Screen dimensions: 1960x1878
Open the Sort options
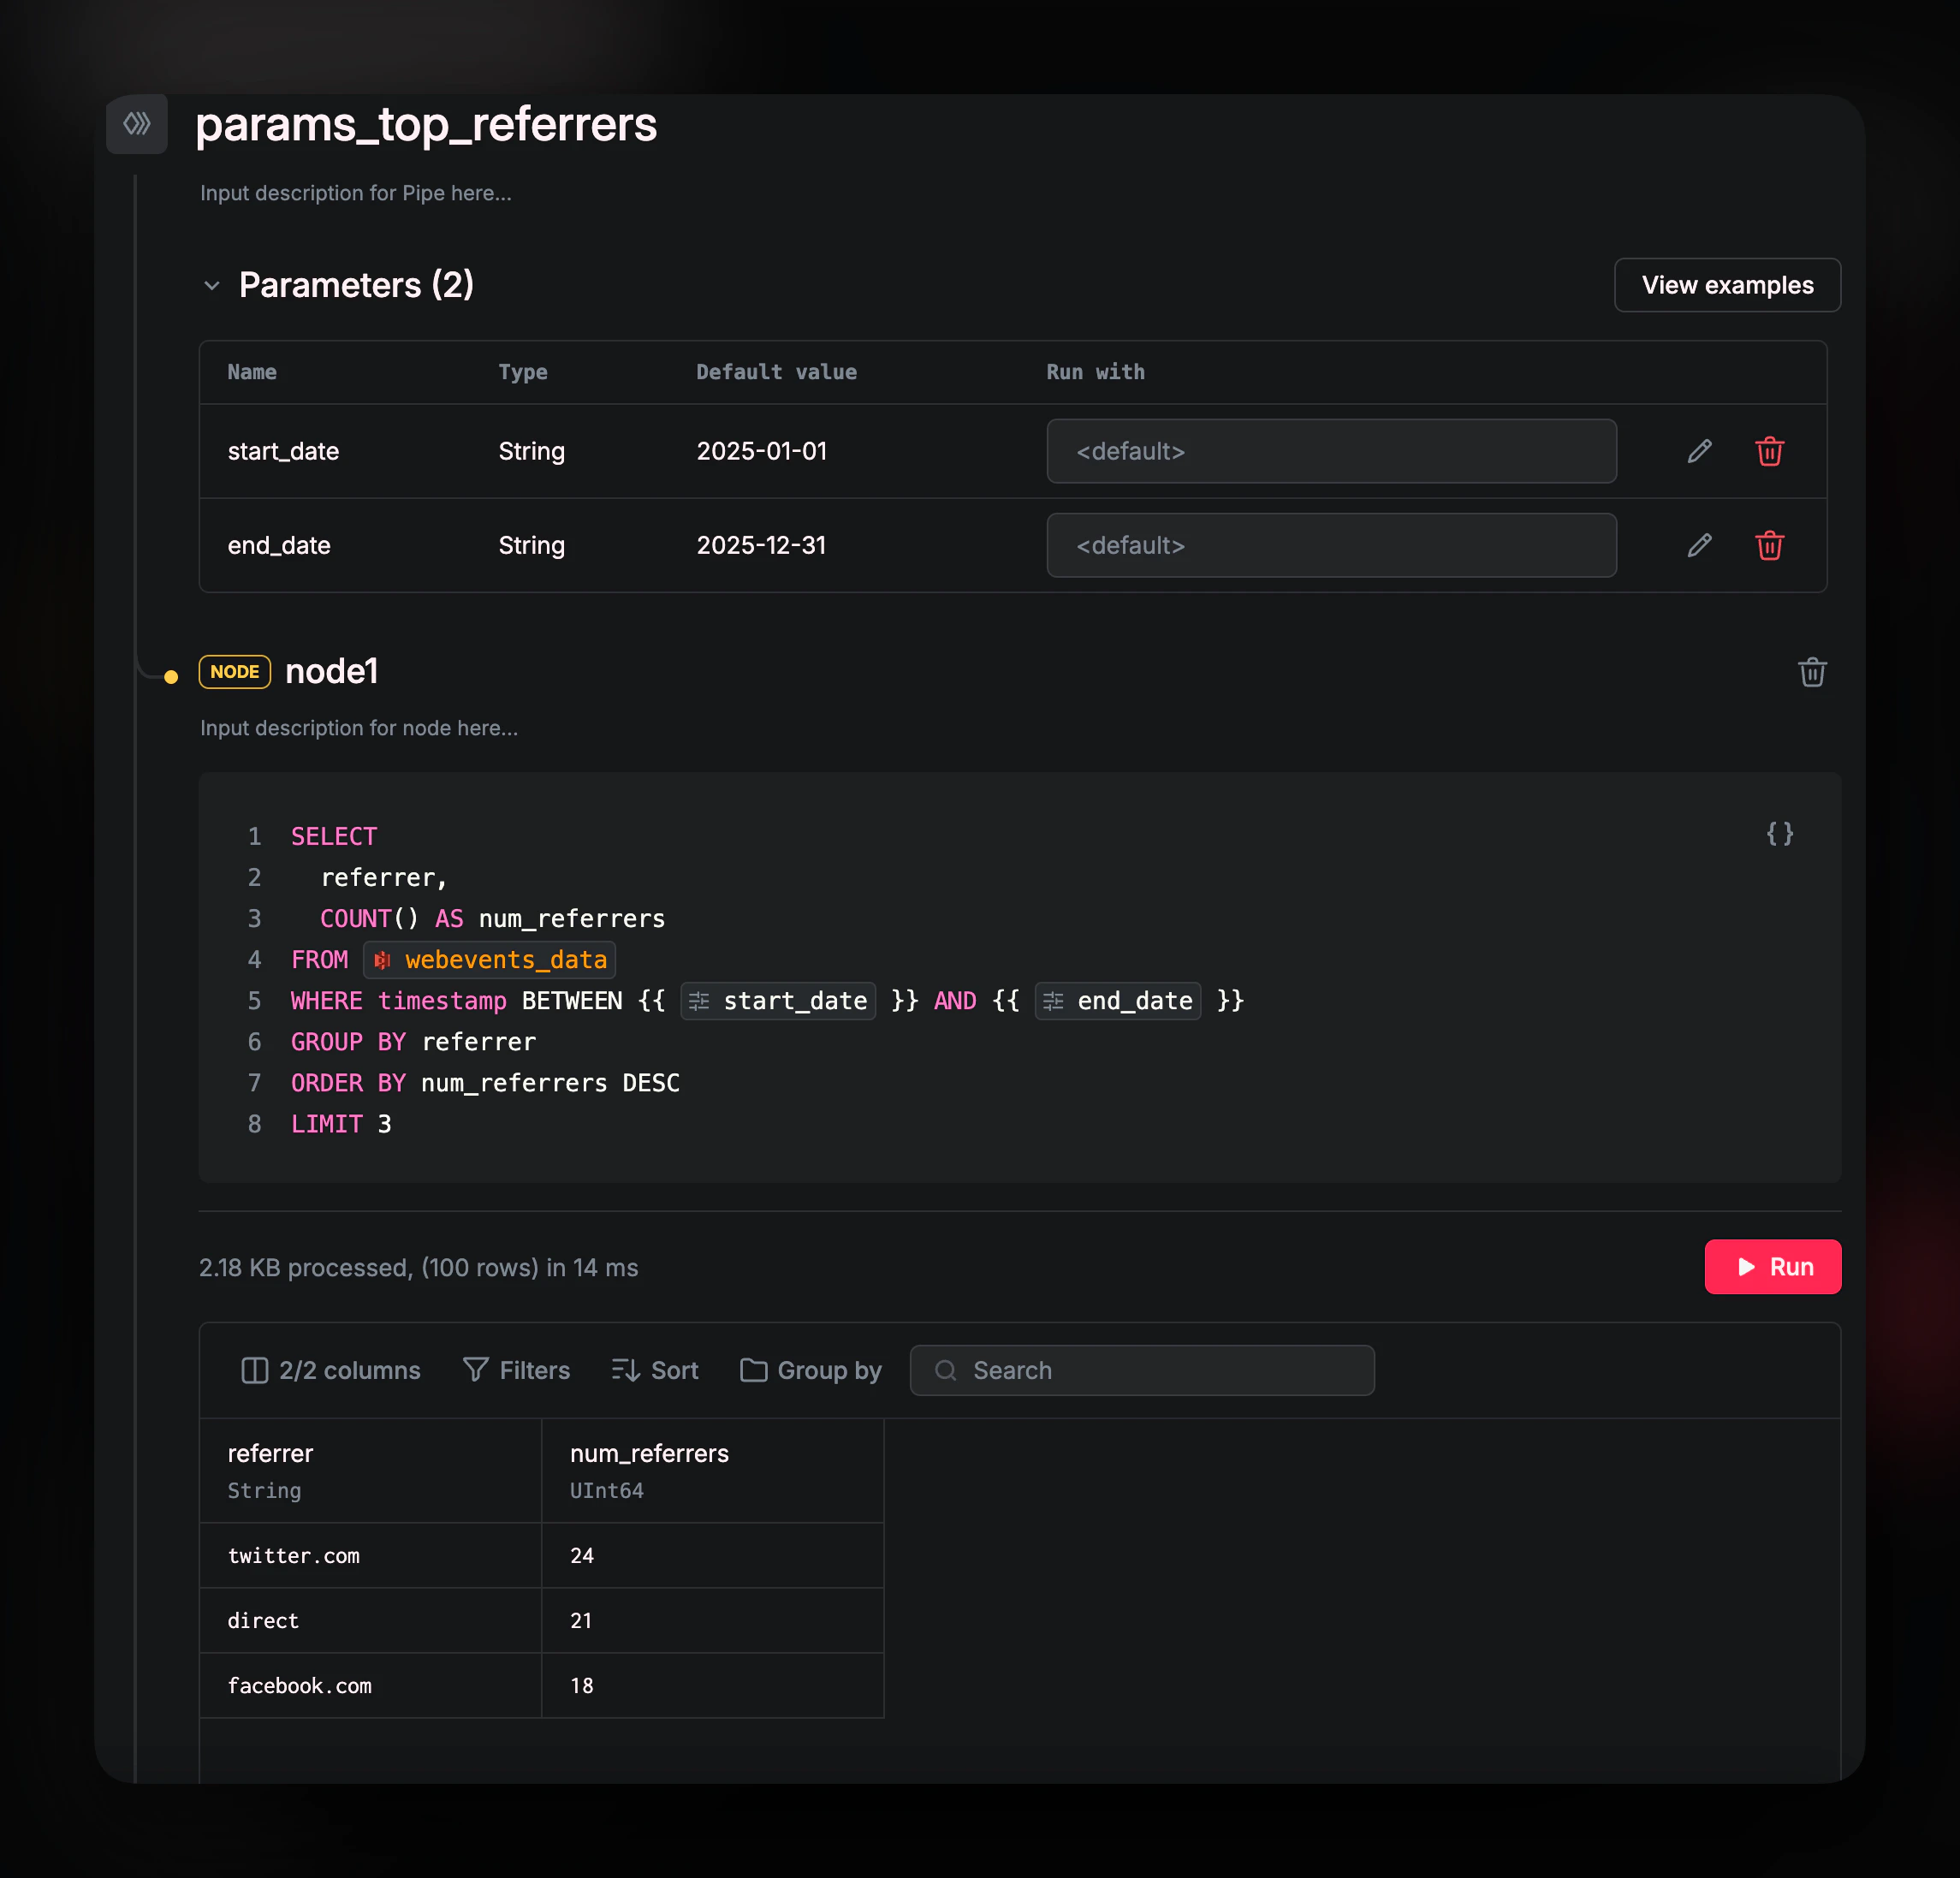(654, 1370)
